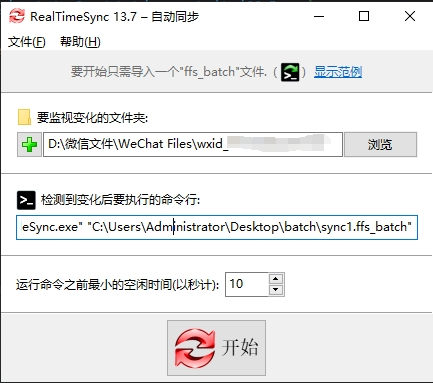Click the black command prompt icon beside 检测到变化后要执行的命令行
The height and width of the screenshot is (383, 433).
tap(26, 200)
